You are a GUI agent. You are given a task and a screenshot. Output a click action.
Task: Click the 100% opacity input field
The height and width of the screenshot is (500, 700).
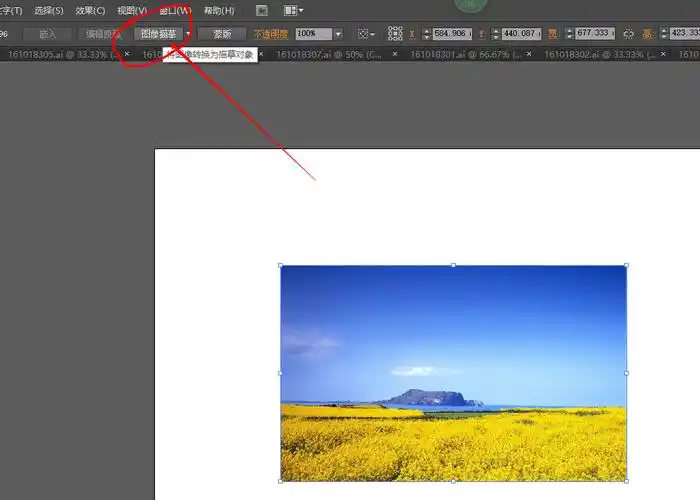point(314,33)
